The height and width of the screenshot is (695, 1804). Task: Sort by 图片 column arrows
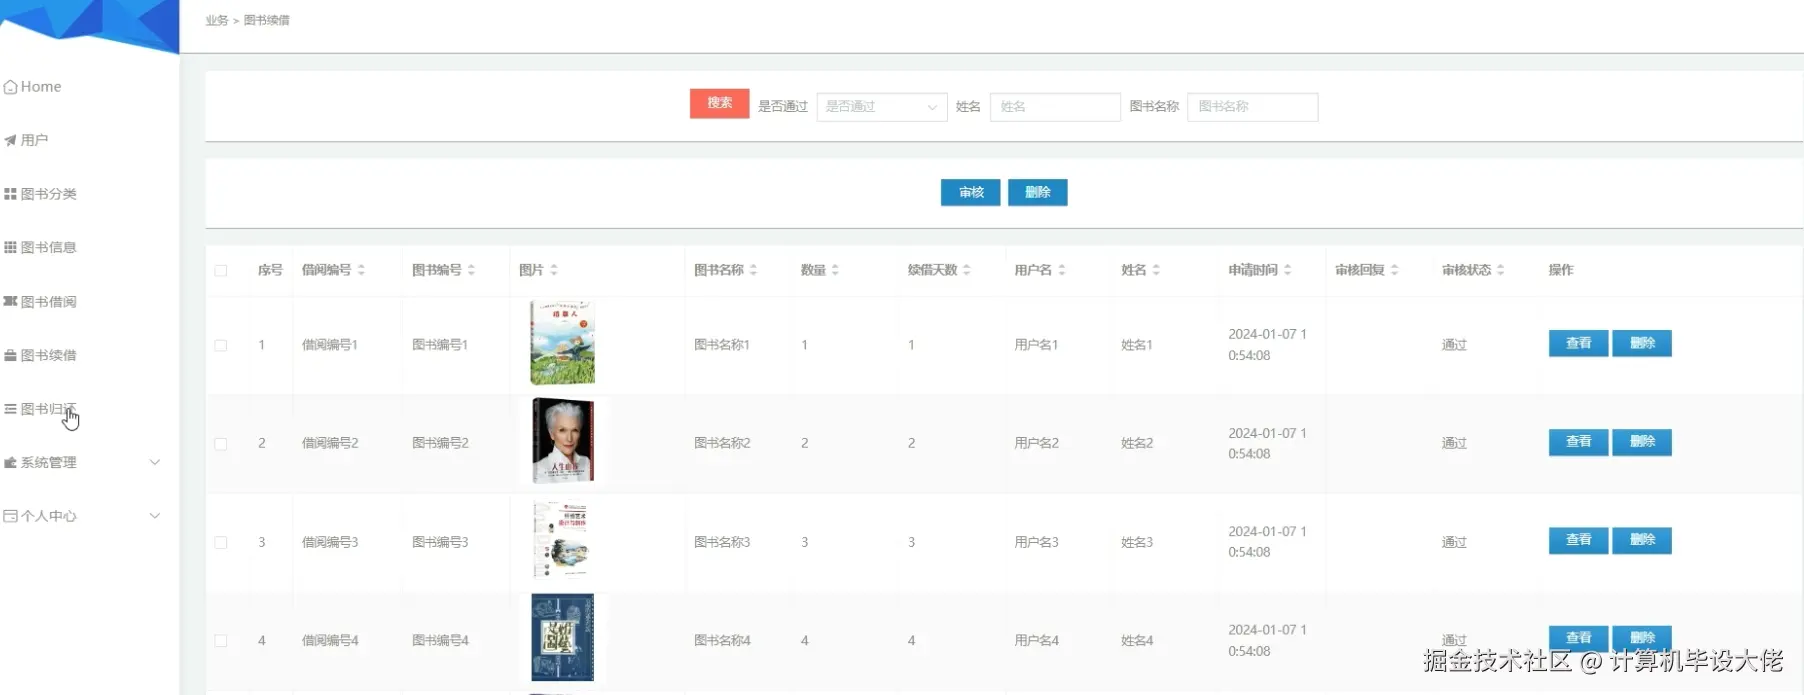[554, 270]
